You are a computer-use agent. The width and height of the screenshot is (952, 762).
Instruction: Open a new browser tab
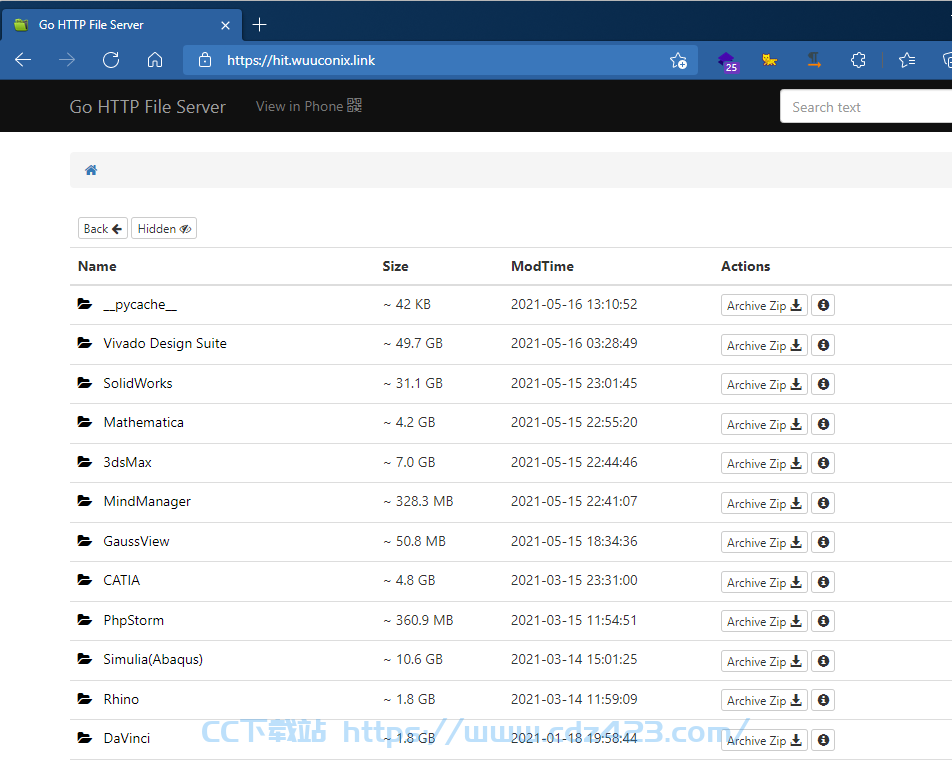pos(259,25)
